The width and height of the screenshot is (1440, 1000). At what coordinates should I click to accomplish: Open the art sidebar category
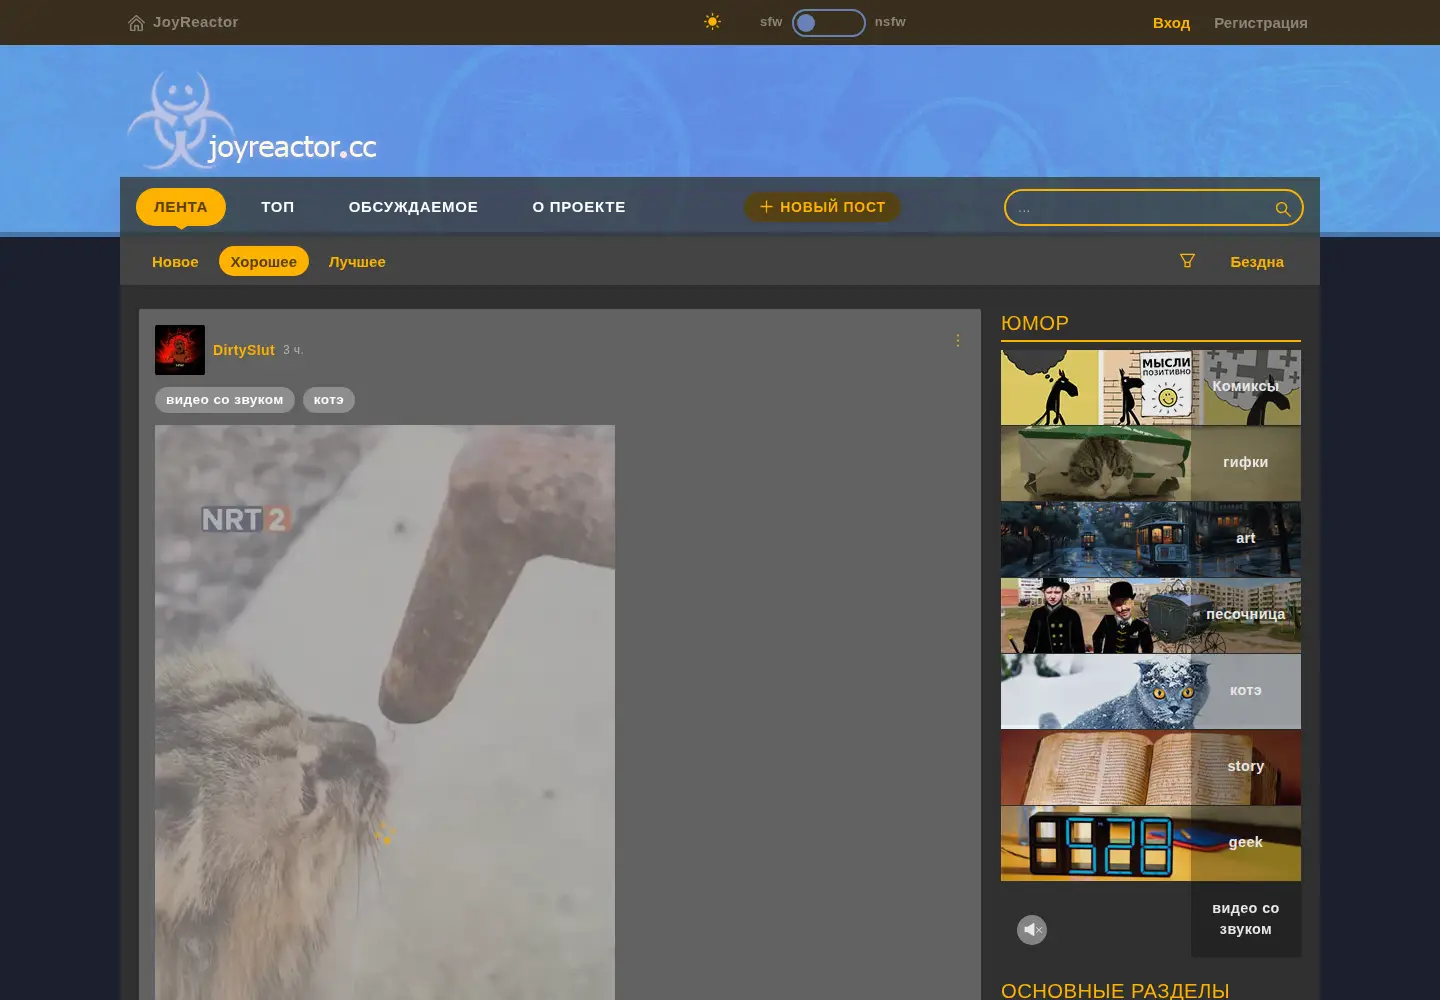(x=1151, y=539)
